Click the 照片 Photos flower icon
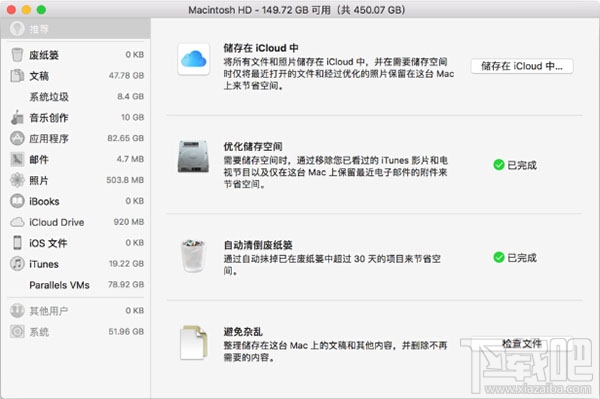The width and height of the screenshot is (600, 399). tap(17, 180)
